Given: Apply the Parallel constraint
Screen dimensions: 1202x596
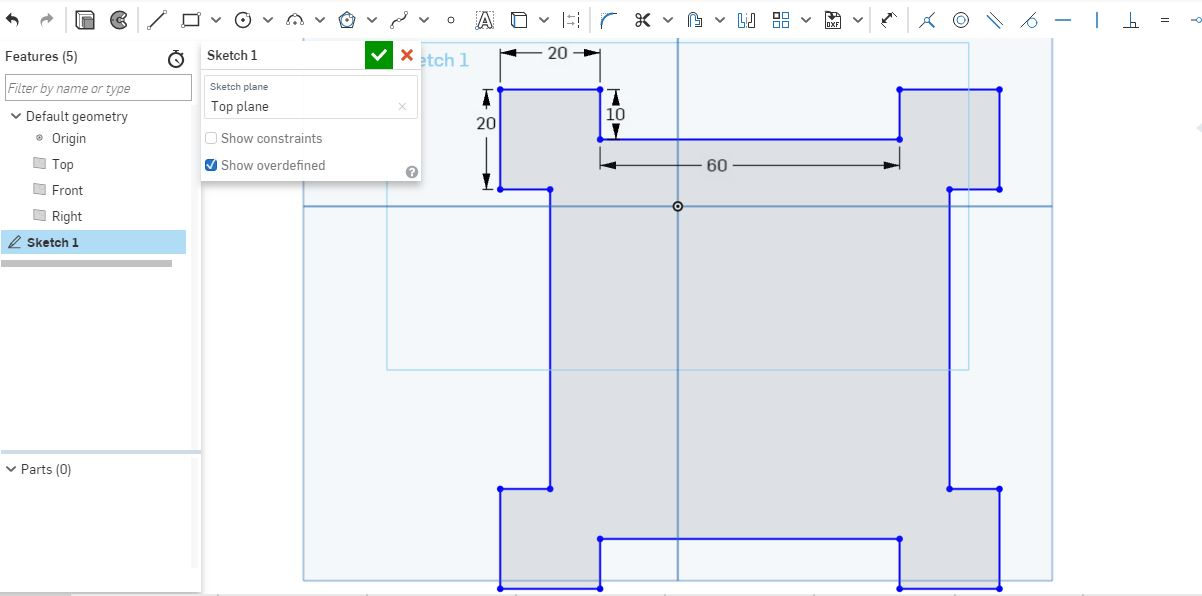Looking at the screenshot, I should 995,20.
